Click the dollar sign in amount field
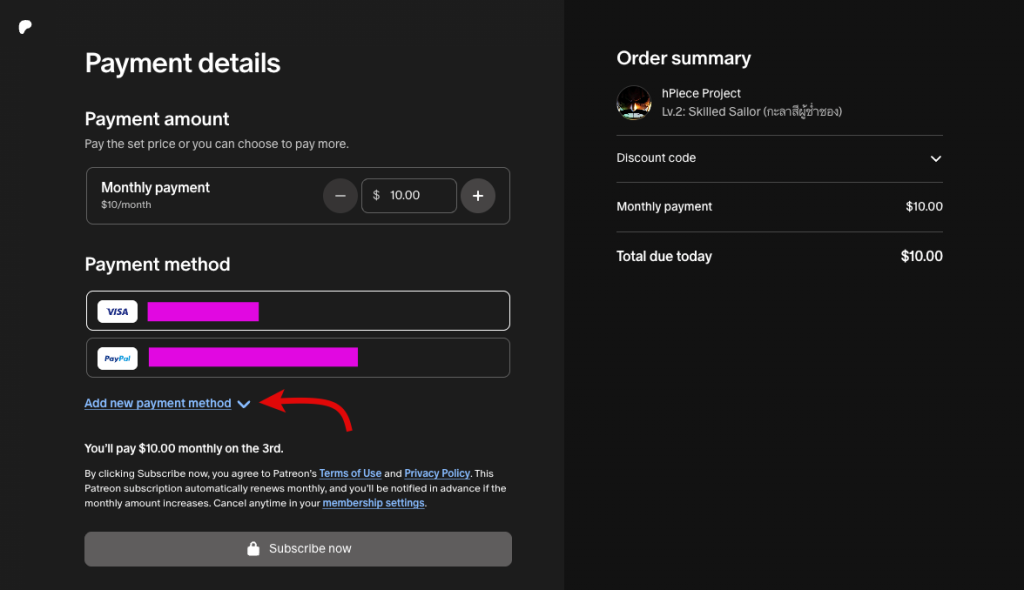 point(376,196)
